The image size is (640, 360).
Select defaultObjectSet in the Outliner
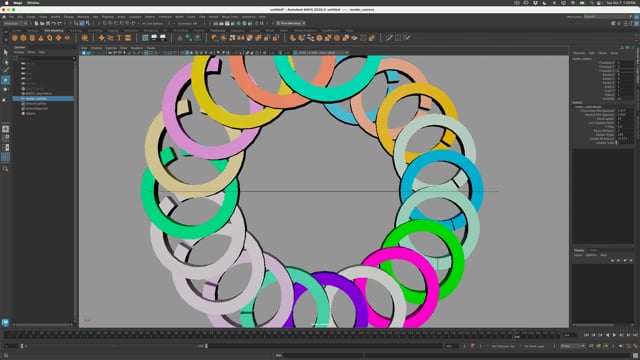[x=37, y=109]
